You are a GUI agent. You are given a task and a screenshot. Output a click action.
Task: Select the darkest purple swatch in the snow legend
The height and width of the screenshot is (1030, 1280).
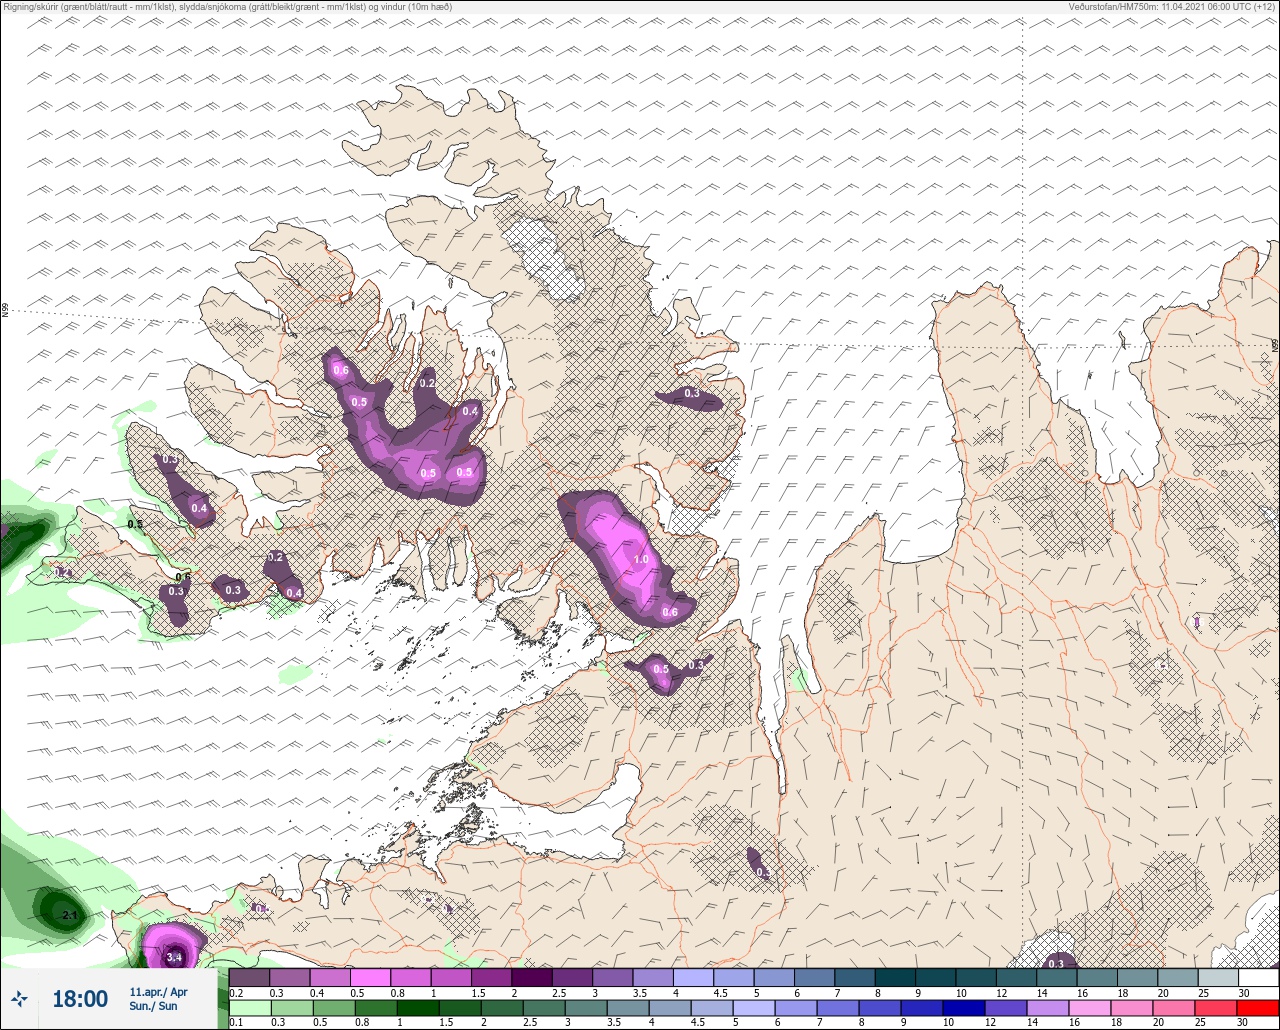tap(531, 977)
